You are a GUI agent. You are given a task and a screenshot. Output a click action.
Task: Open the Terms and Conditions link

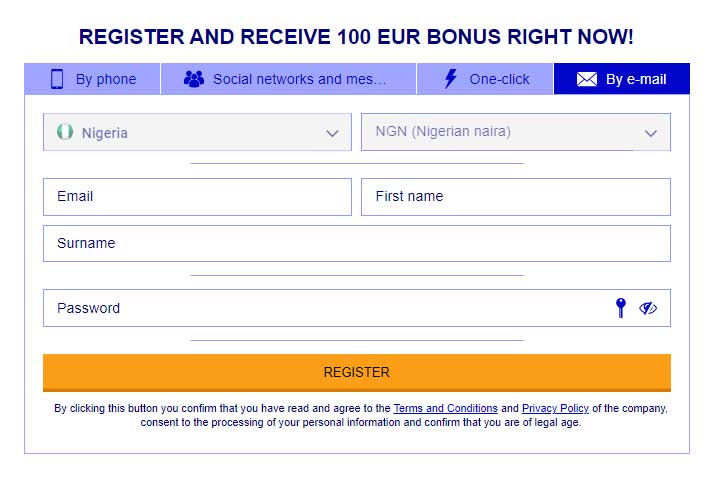pyautogui.click(x=446, y=408)
